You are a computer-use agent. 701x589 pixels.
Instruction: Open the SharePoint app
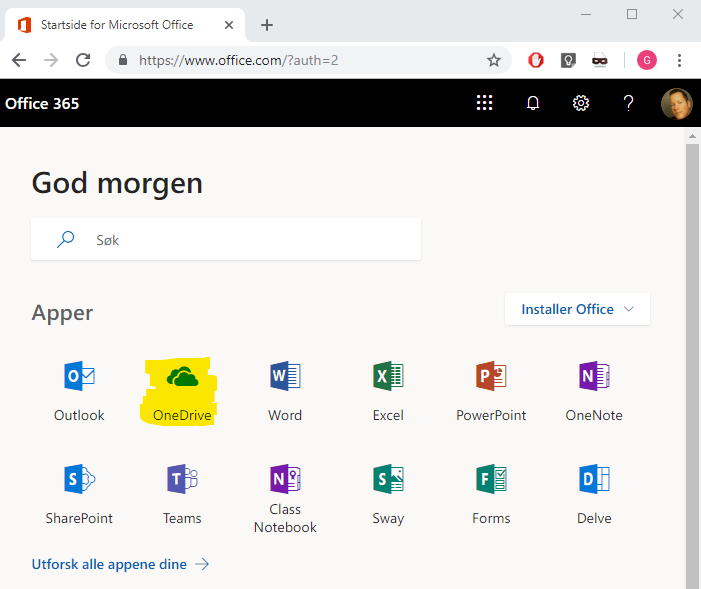(79, 494)
